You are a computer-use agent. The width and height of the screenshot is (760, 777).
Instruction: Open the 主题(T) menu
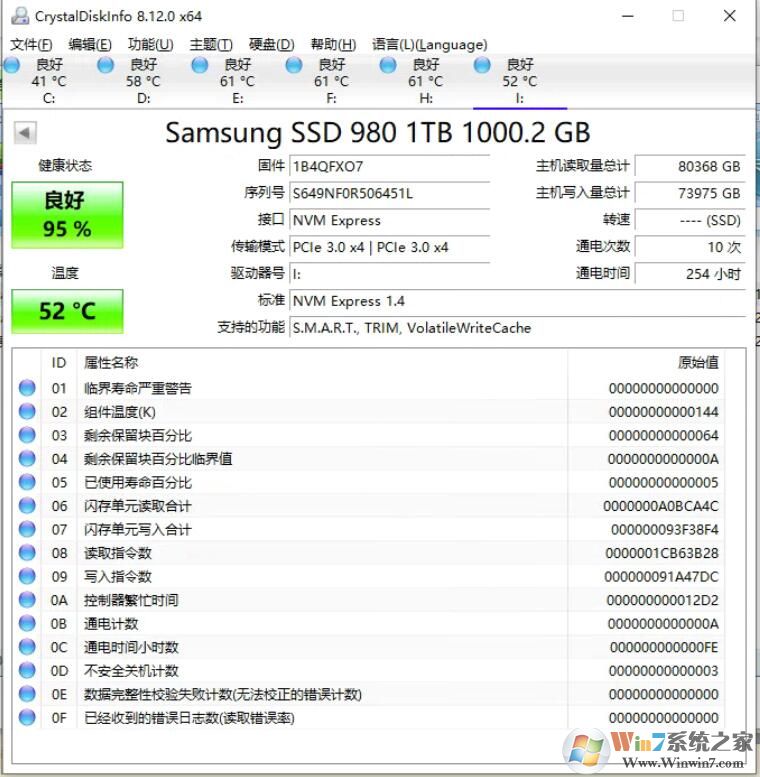click(210, 44)
